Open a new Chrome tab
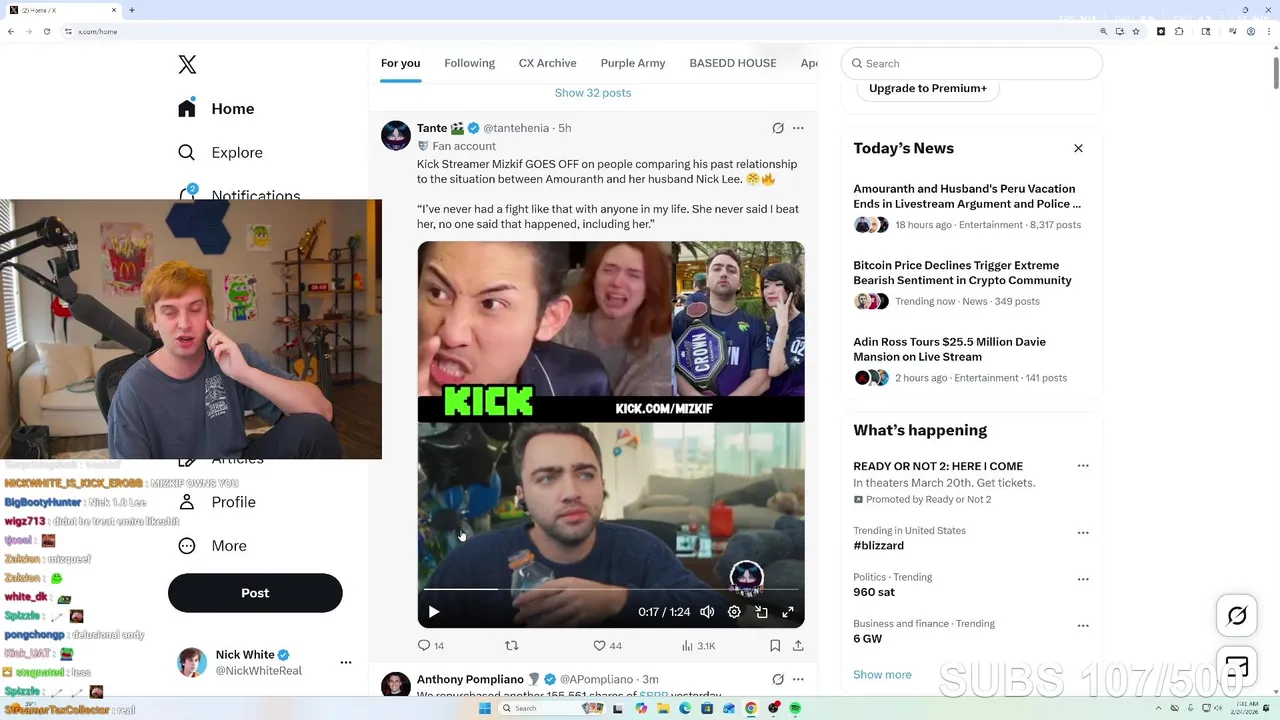 point(131,10)
